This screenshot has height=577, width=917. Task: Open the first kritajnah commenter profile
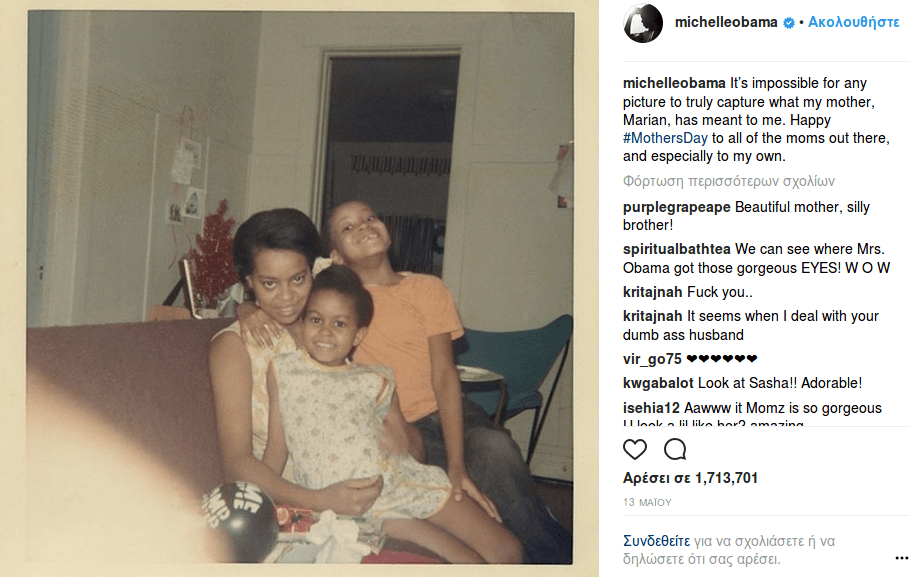tap(652, 292)
